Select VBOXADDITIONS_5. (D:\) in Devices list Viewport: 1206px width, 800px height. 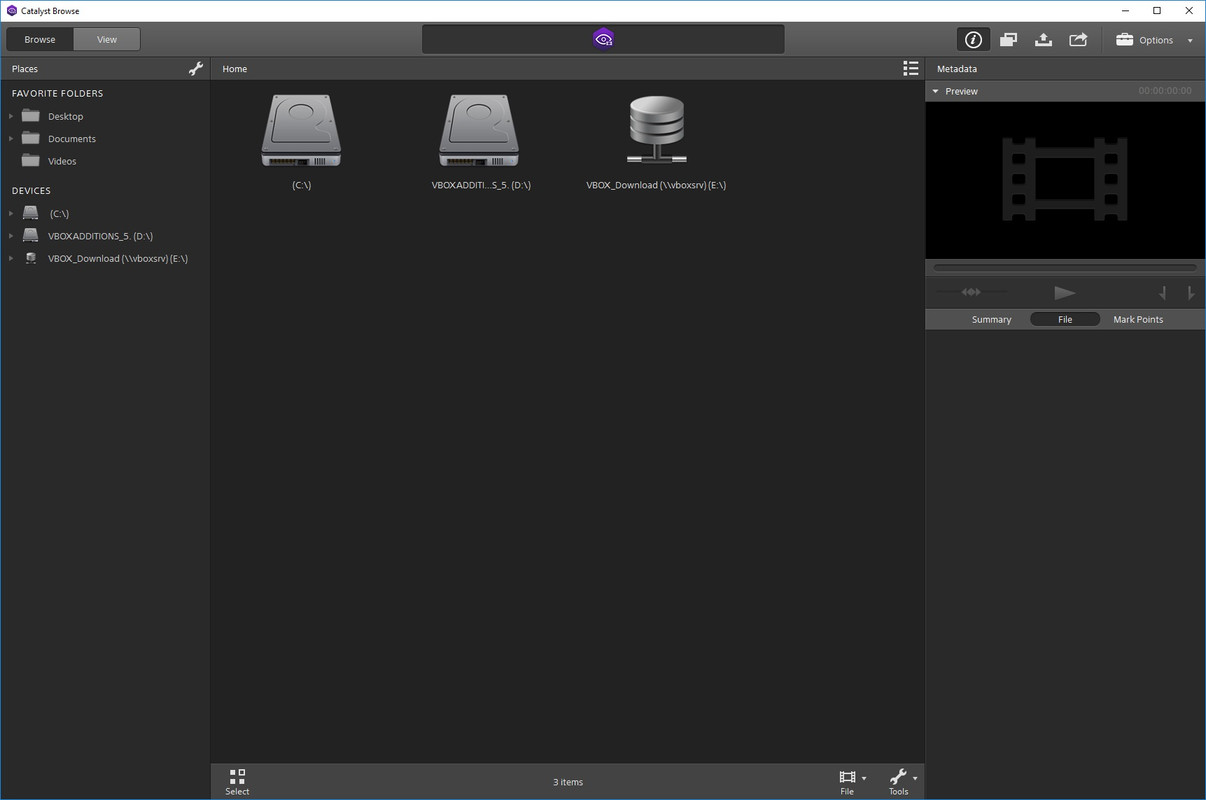click(100, 236)
